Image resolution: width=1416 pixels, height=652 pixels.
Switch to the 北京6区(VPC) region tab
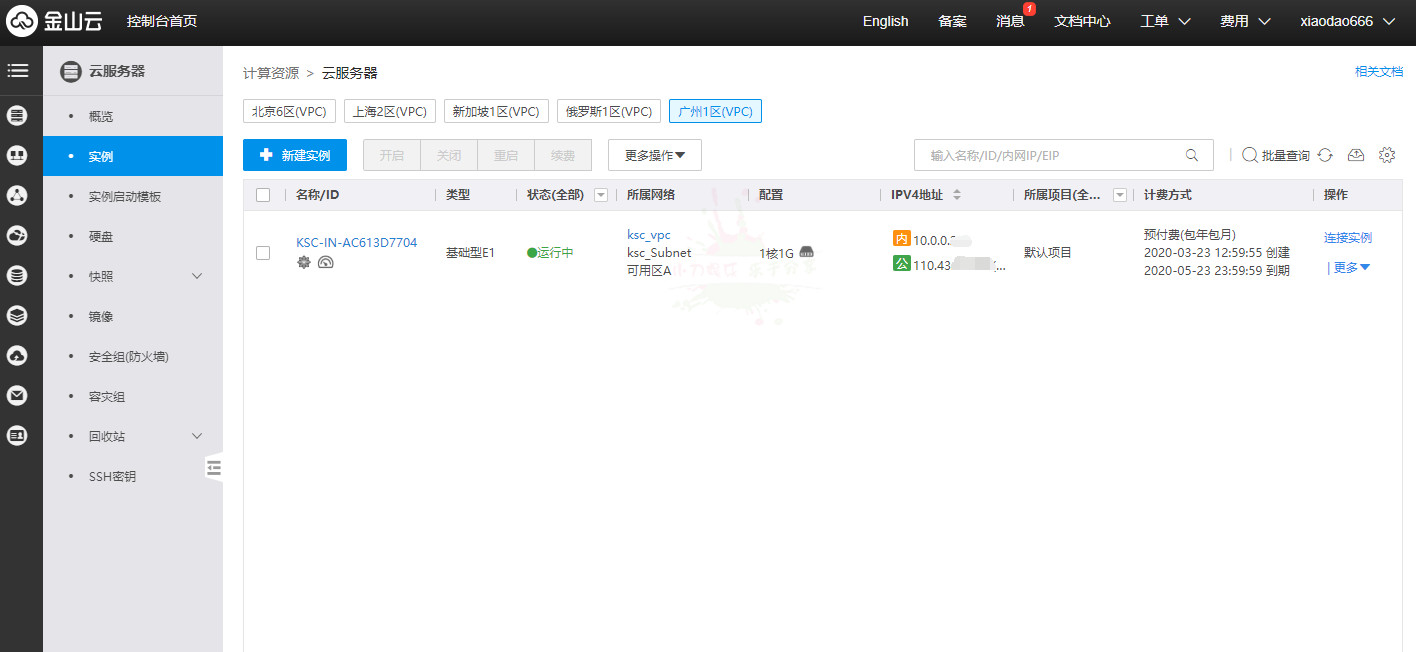289,111
